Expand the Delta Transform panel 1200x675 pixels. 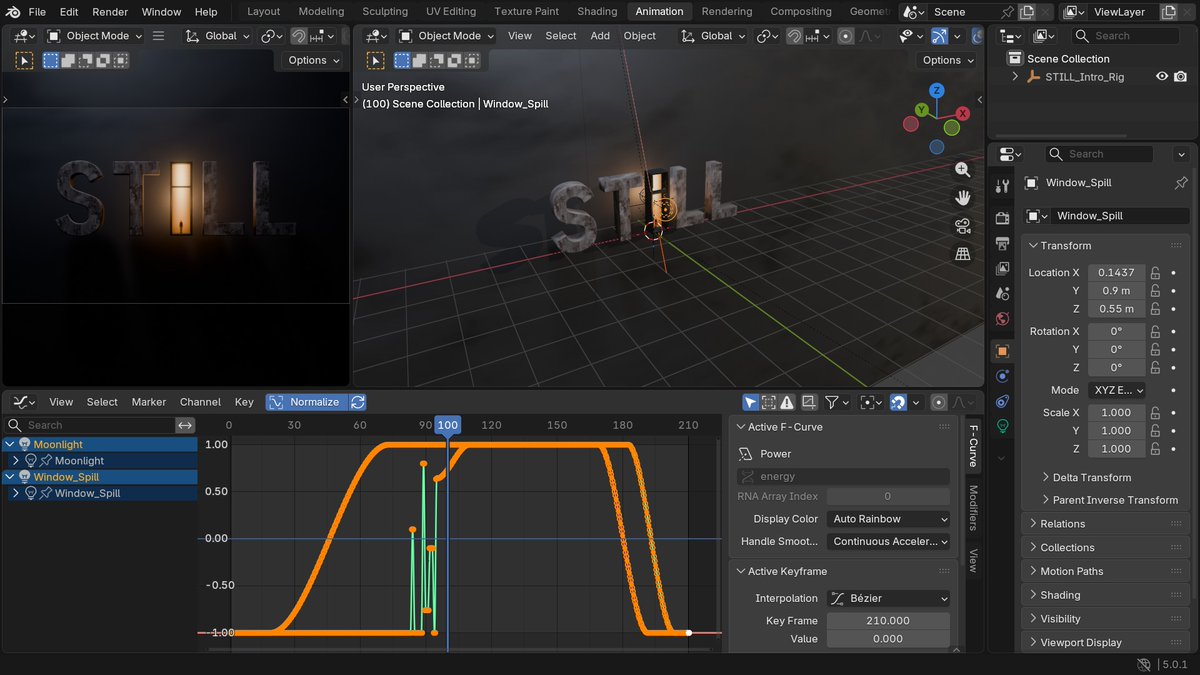click(x=1086, y=478)
